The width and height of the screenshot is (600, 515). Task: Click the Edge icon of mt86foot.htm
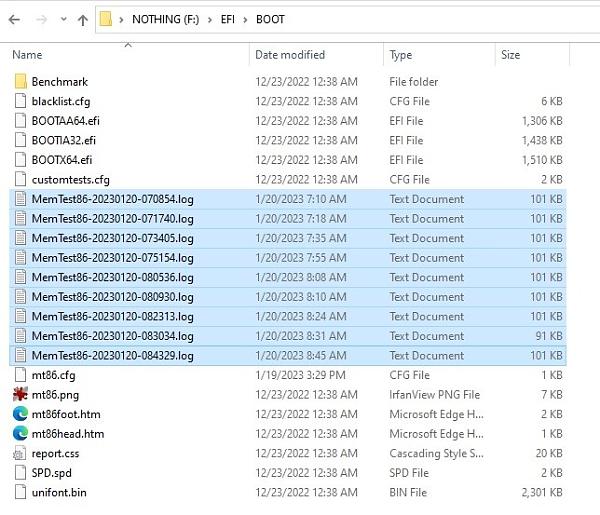tap(20, 414)
